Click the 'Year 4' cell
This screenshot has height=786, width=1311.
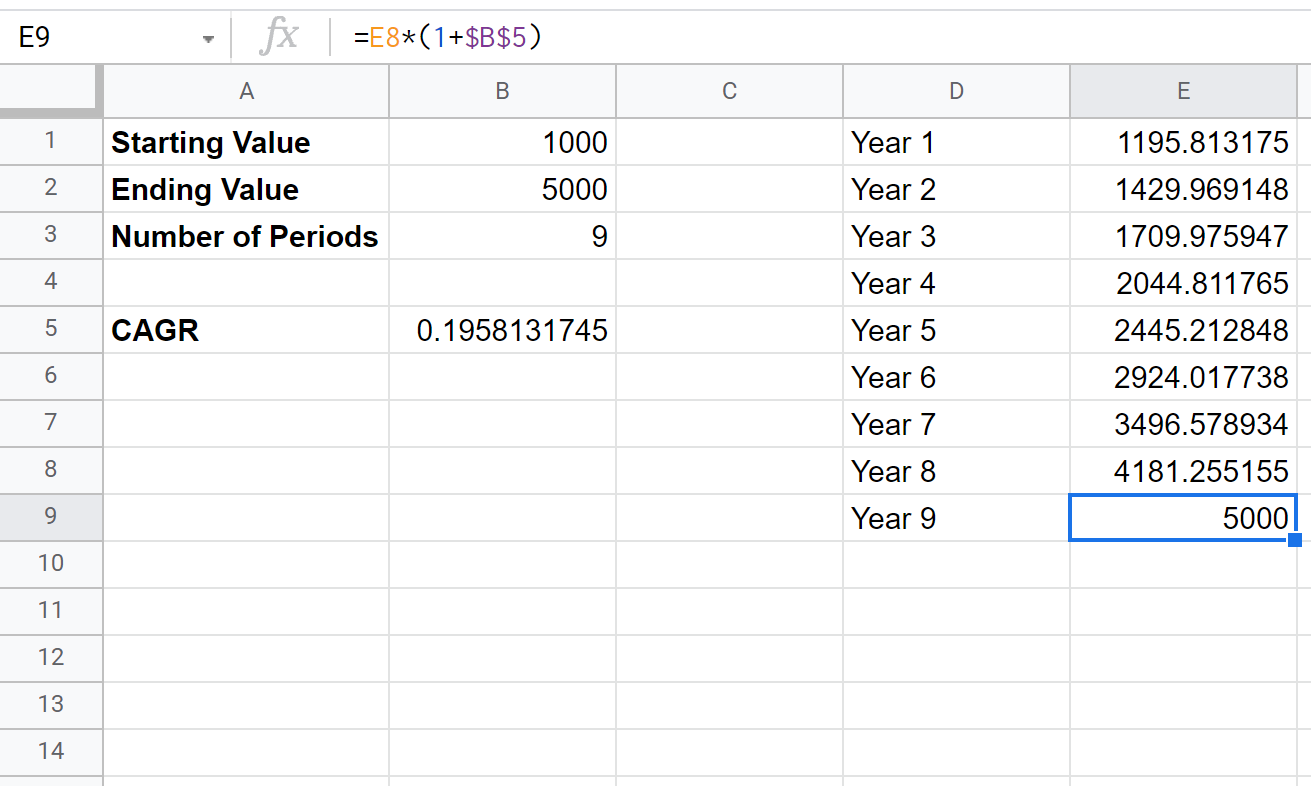[956, 283]
